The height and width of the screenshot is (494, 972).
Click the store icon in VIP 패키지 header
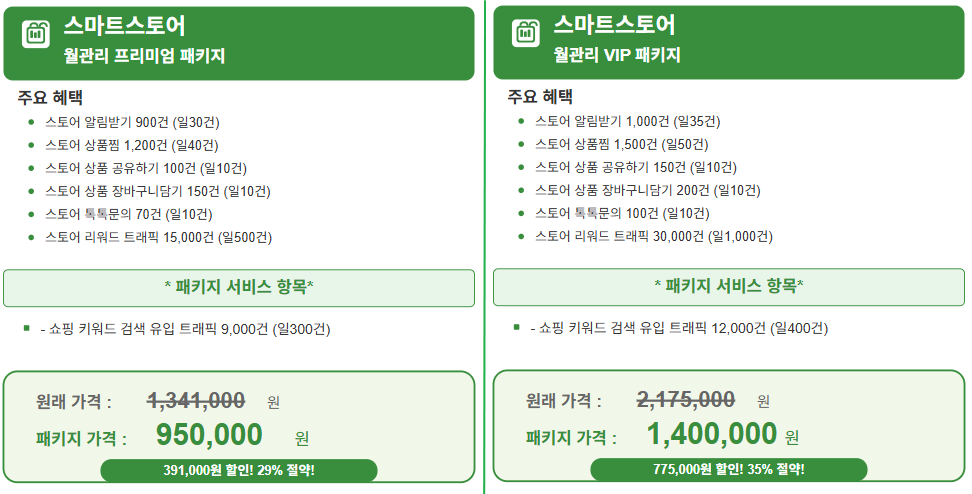point(526,33)
